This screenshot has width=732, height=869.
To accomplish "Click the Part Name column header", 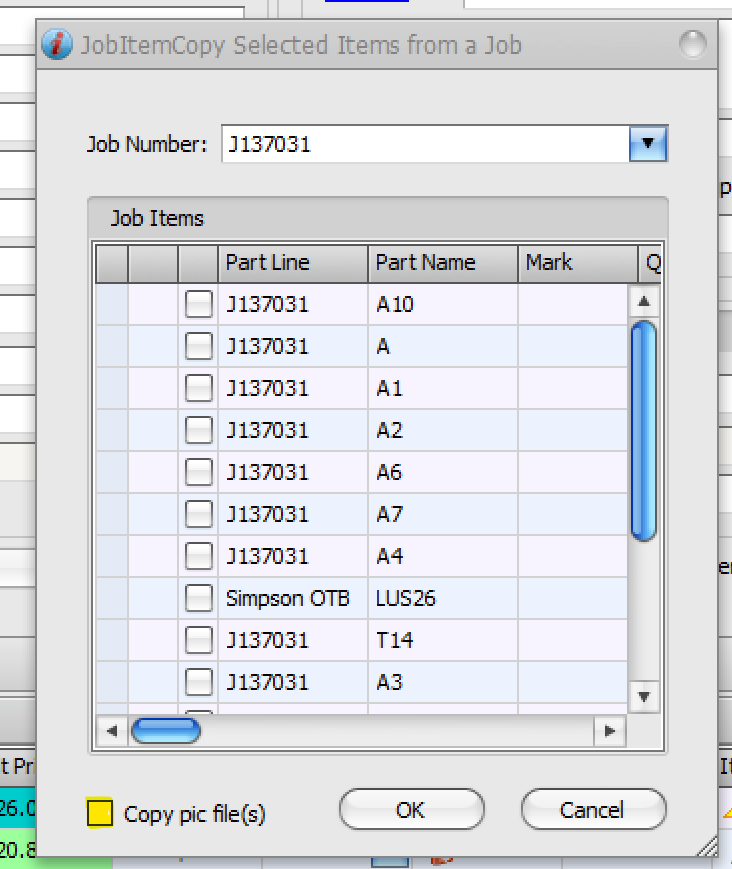I will pyautogui.click(x=442, y=263).
